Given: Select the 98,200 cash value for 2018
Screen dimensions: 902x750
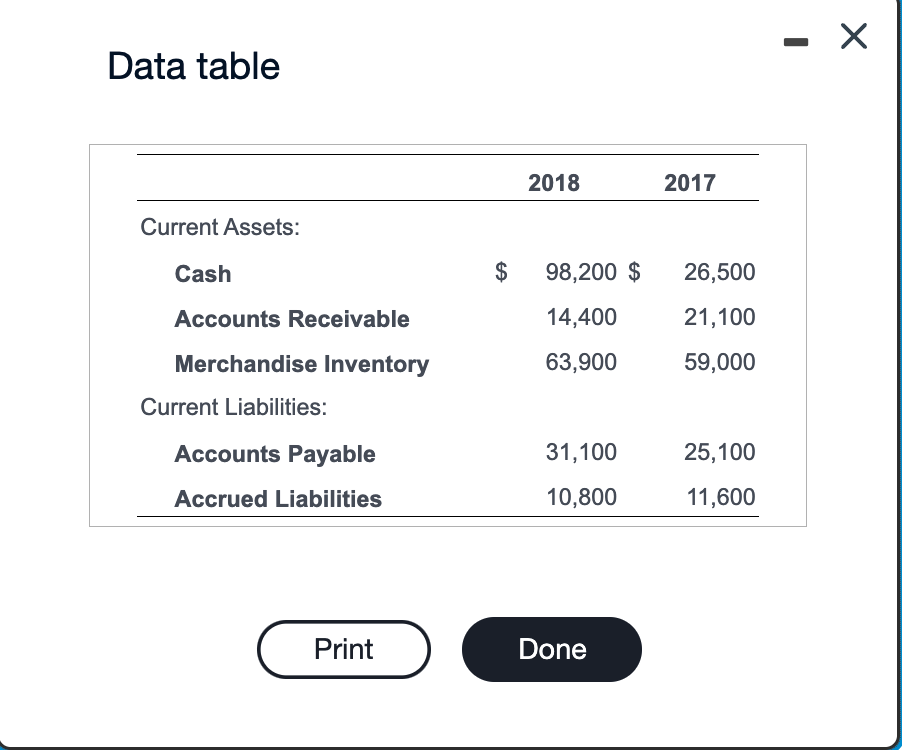Looking at the screenshot, I should click(x=578, y=272).
